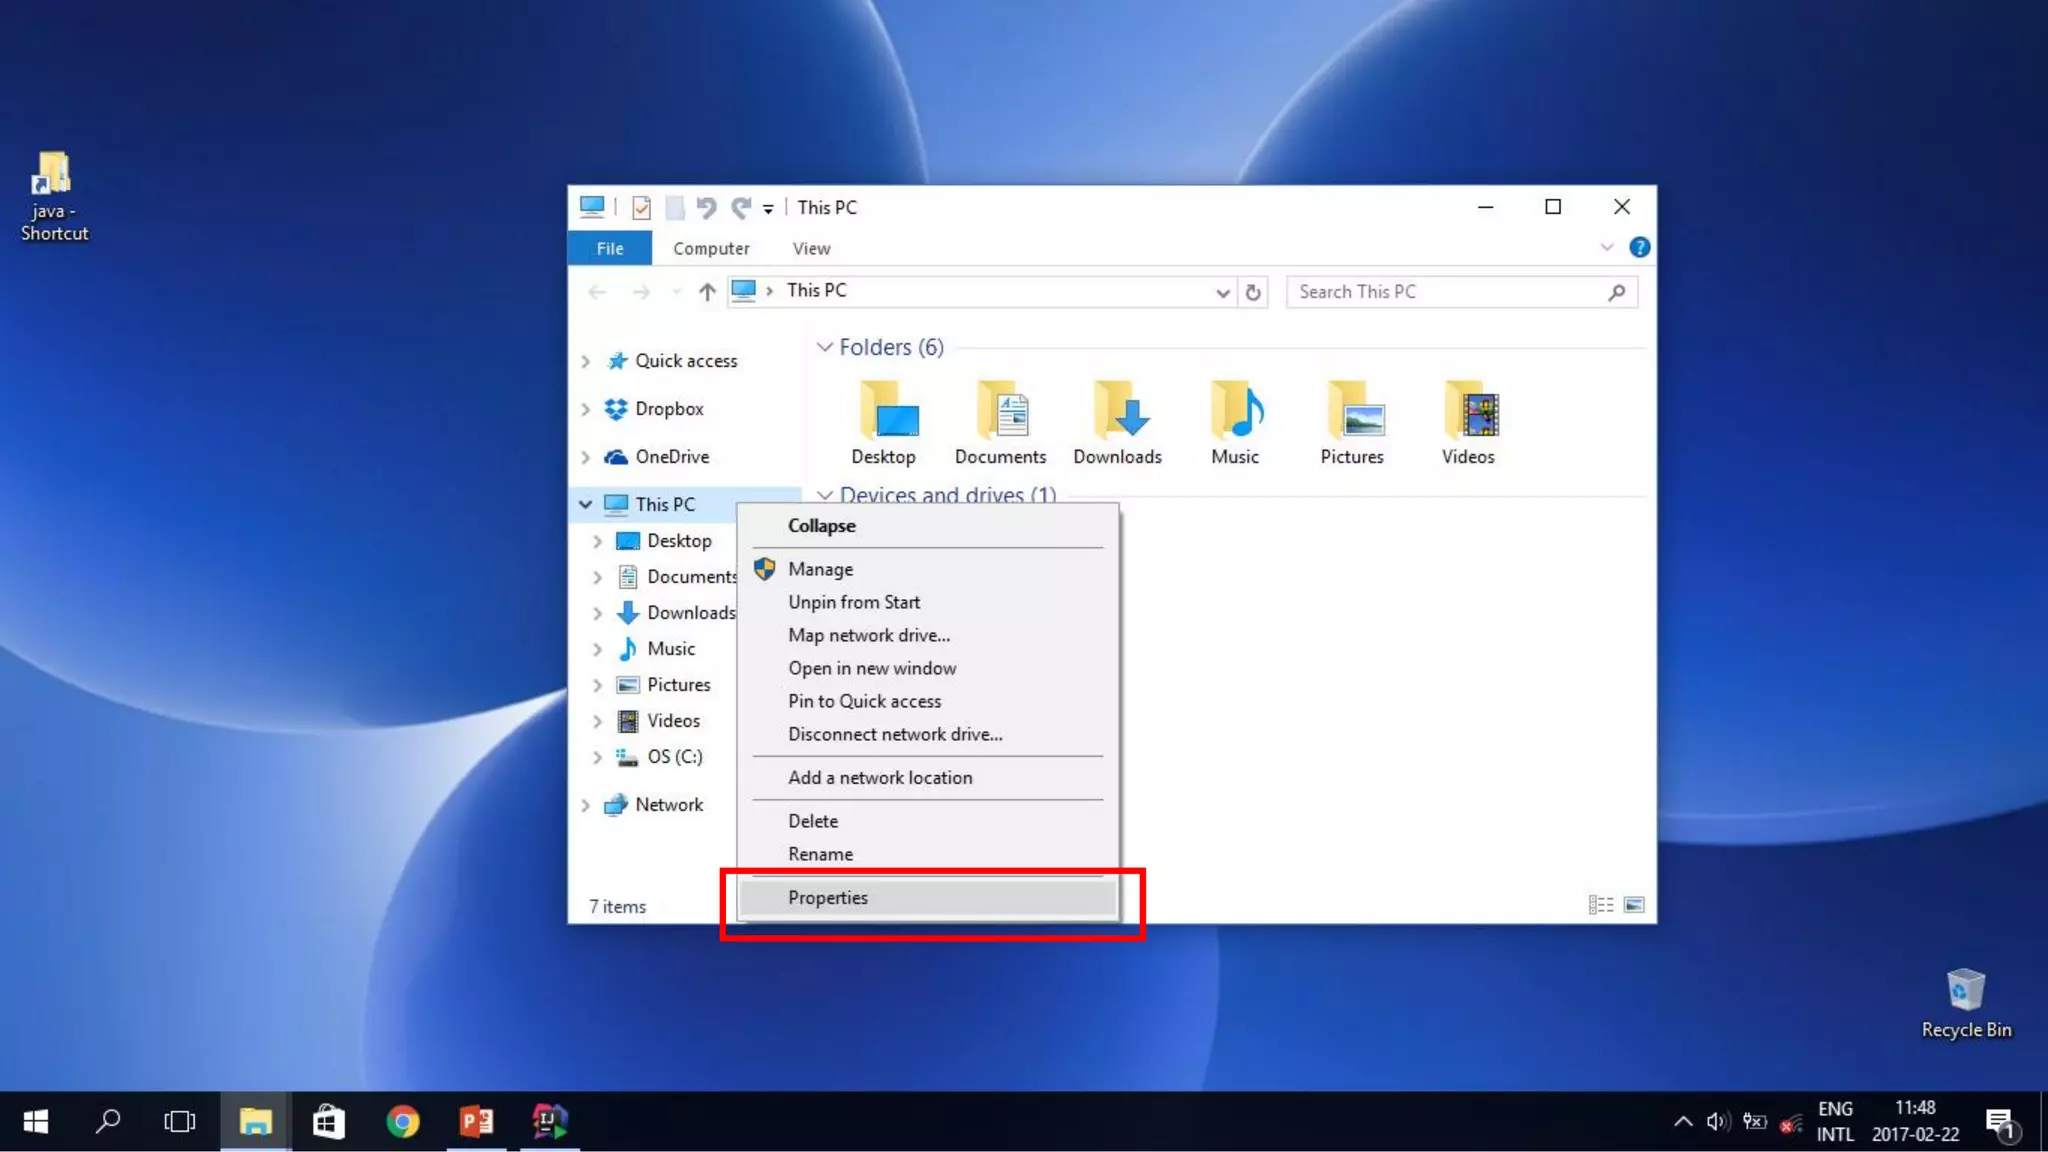The height and width of the screenshot is (1152, 2048).
Task: Choose Map network drive in context menu
Action: tap(868, 635)
